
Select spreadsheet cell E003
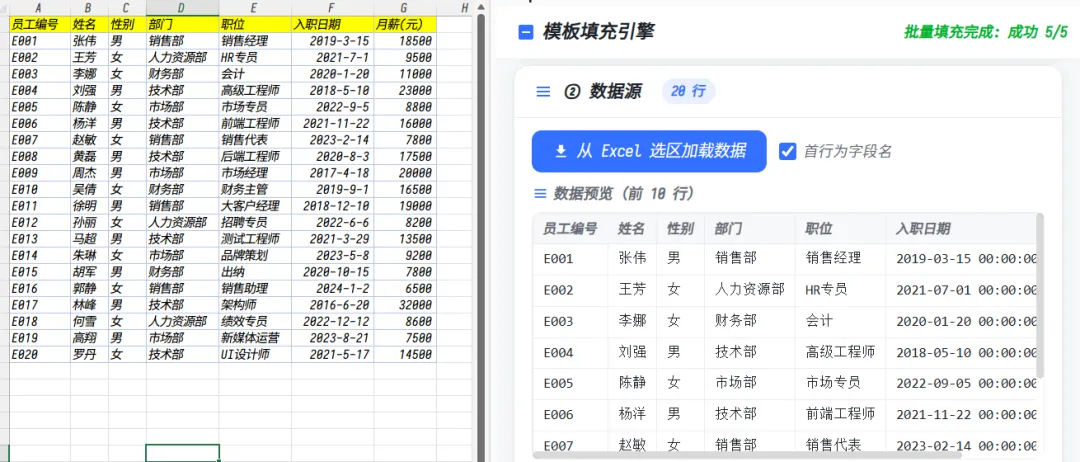point(39,74)
